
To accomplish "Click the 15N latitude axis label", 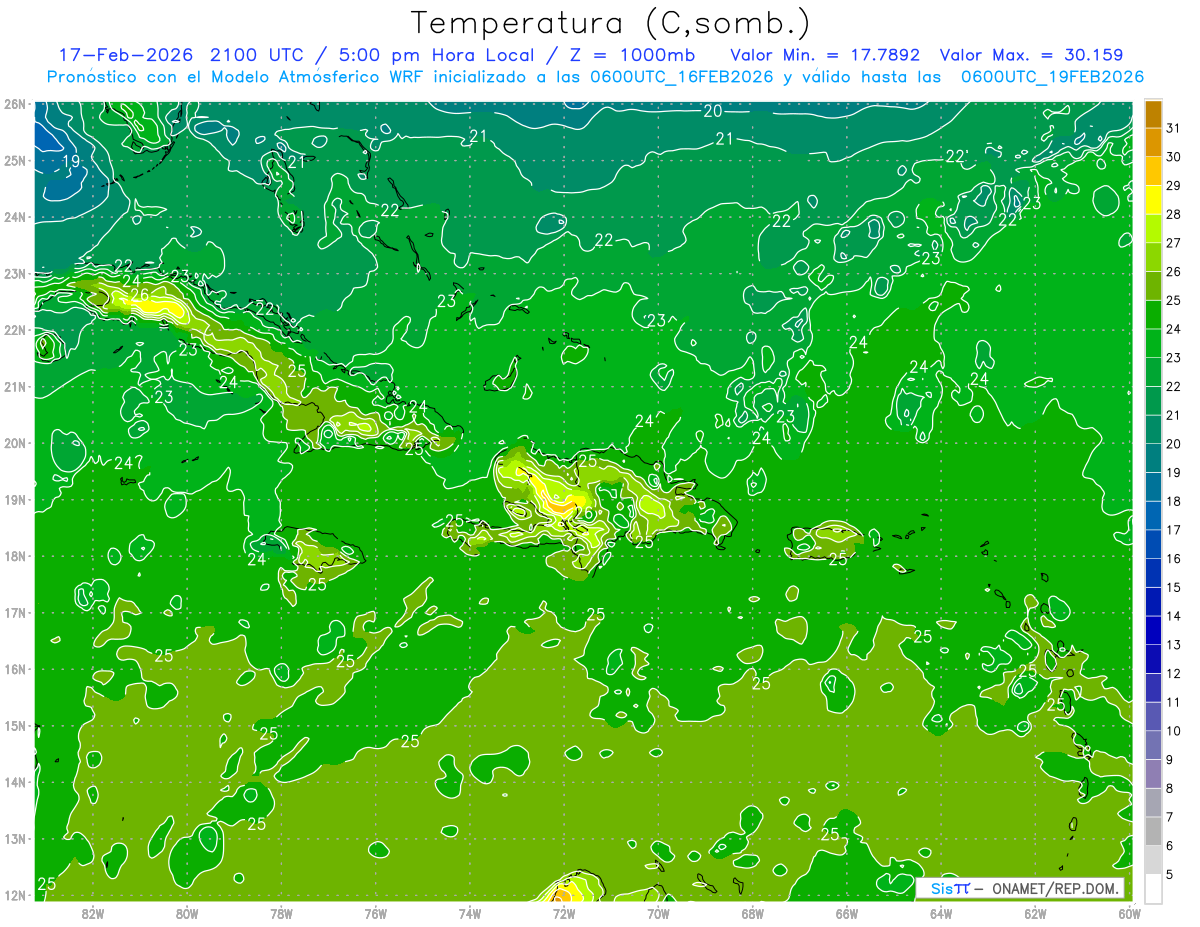I will coord(14,726).
